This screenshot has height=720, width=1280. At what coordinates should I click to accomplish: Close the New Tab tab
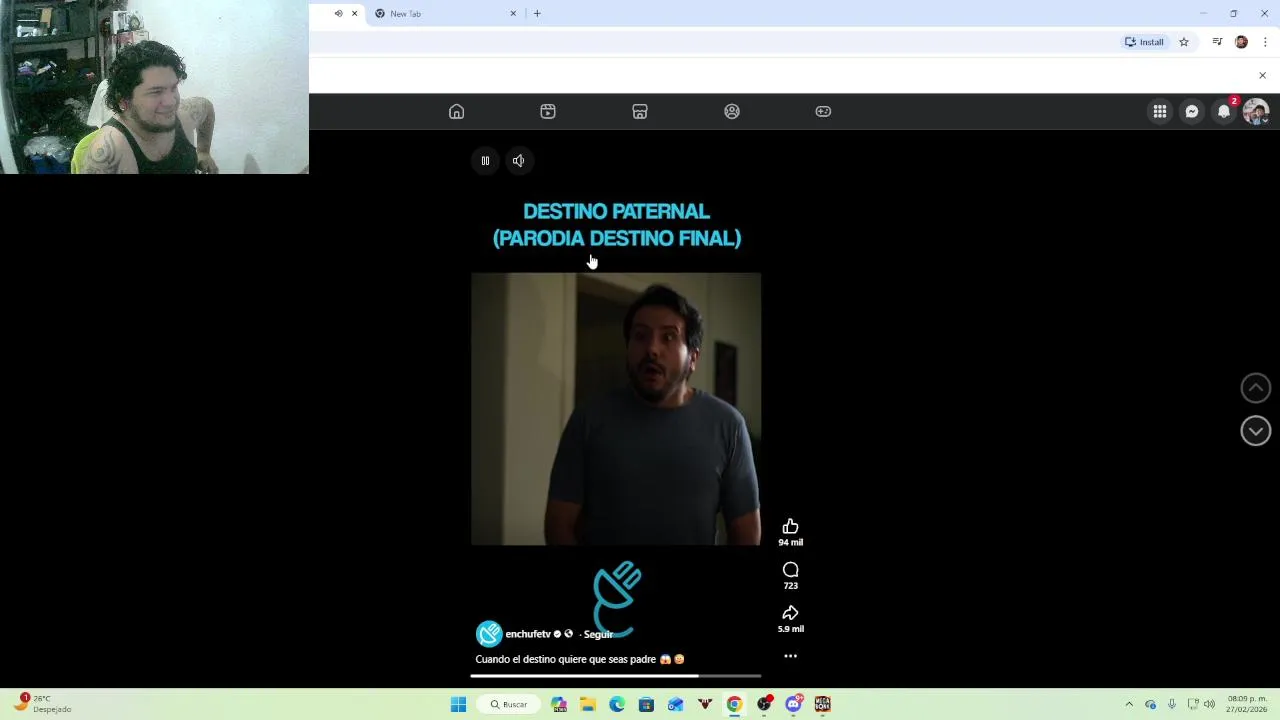coord(513,14)
